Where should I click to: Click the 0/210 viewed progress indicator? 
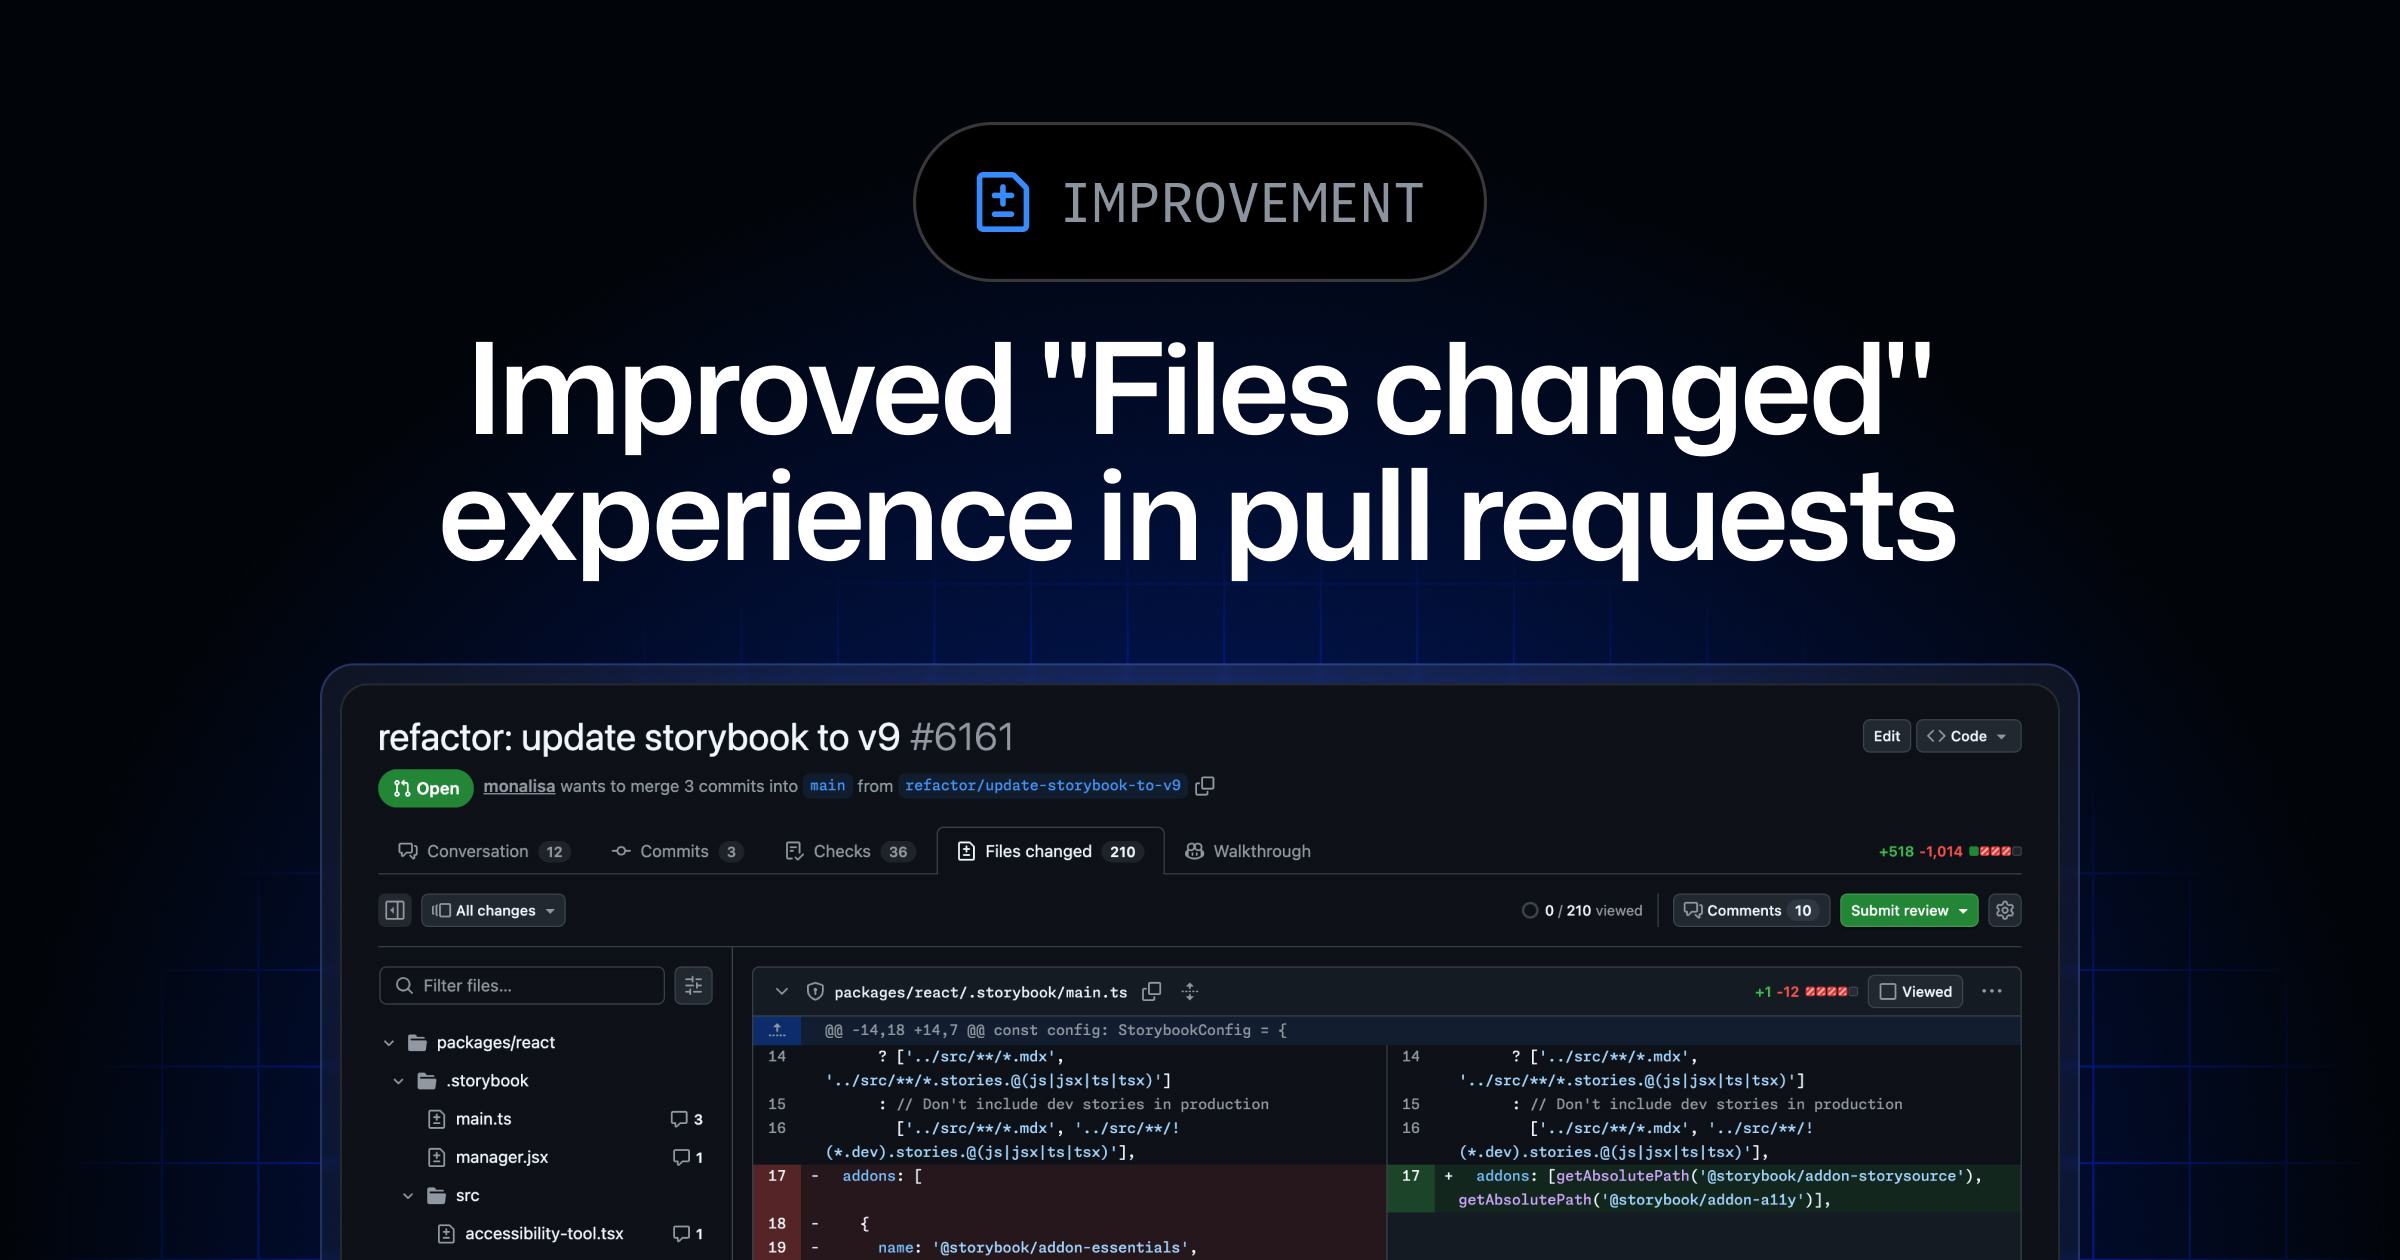[x=1580, y=910]
